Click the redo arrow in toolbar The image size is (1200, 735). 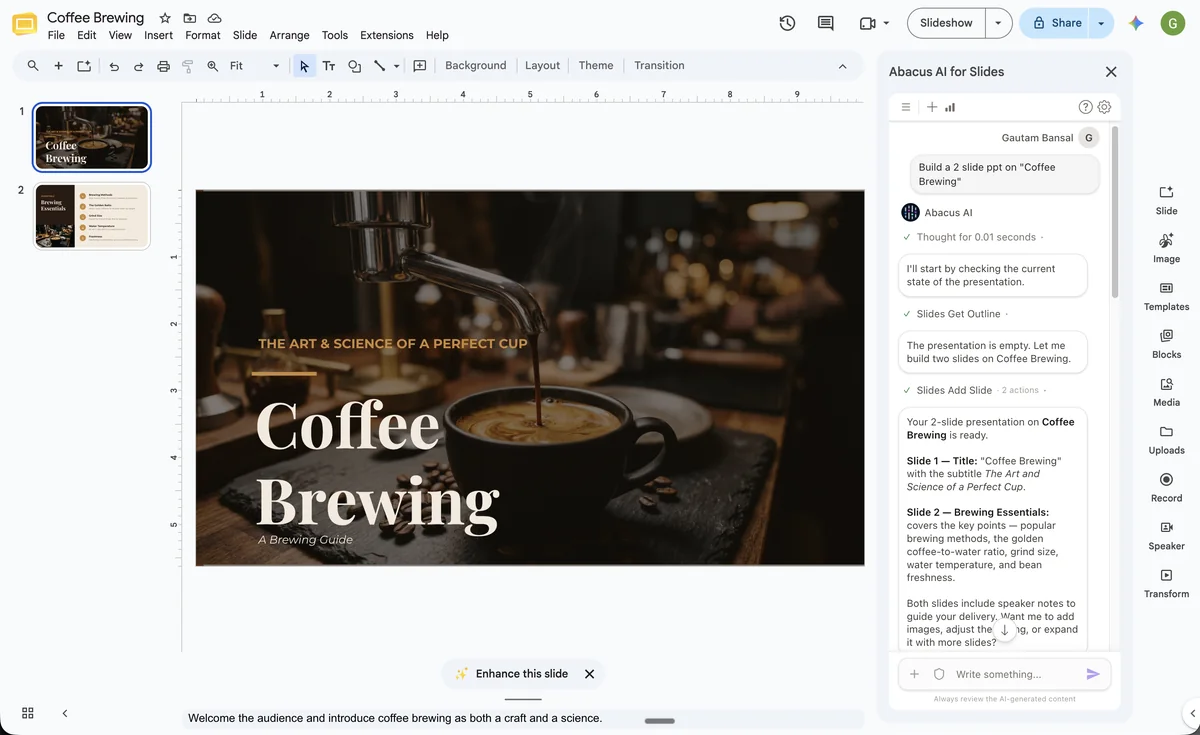[x=138, y=66]
